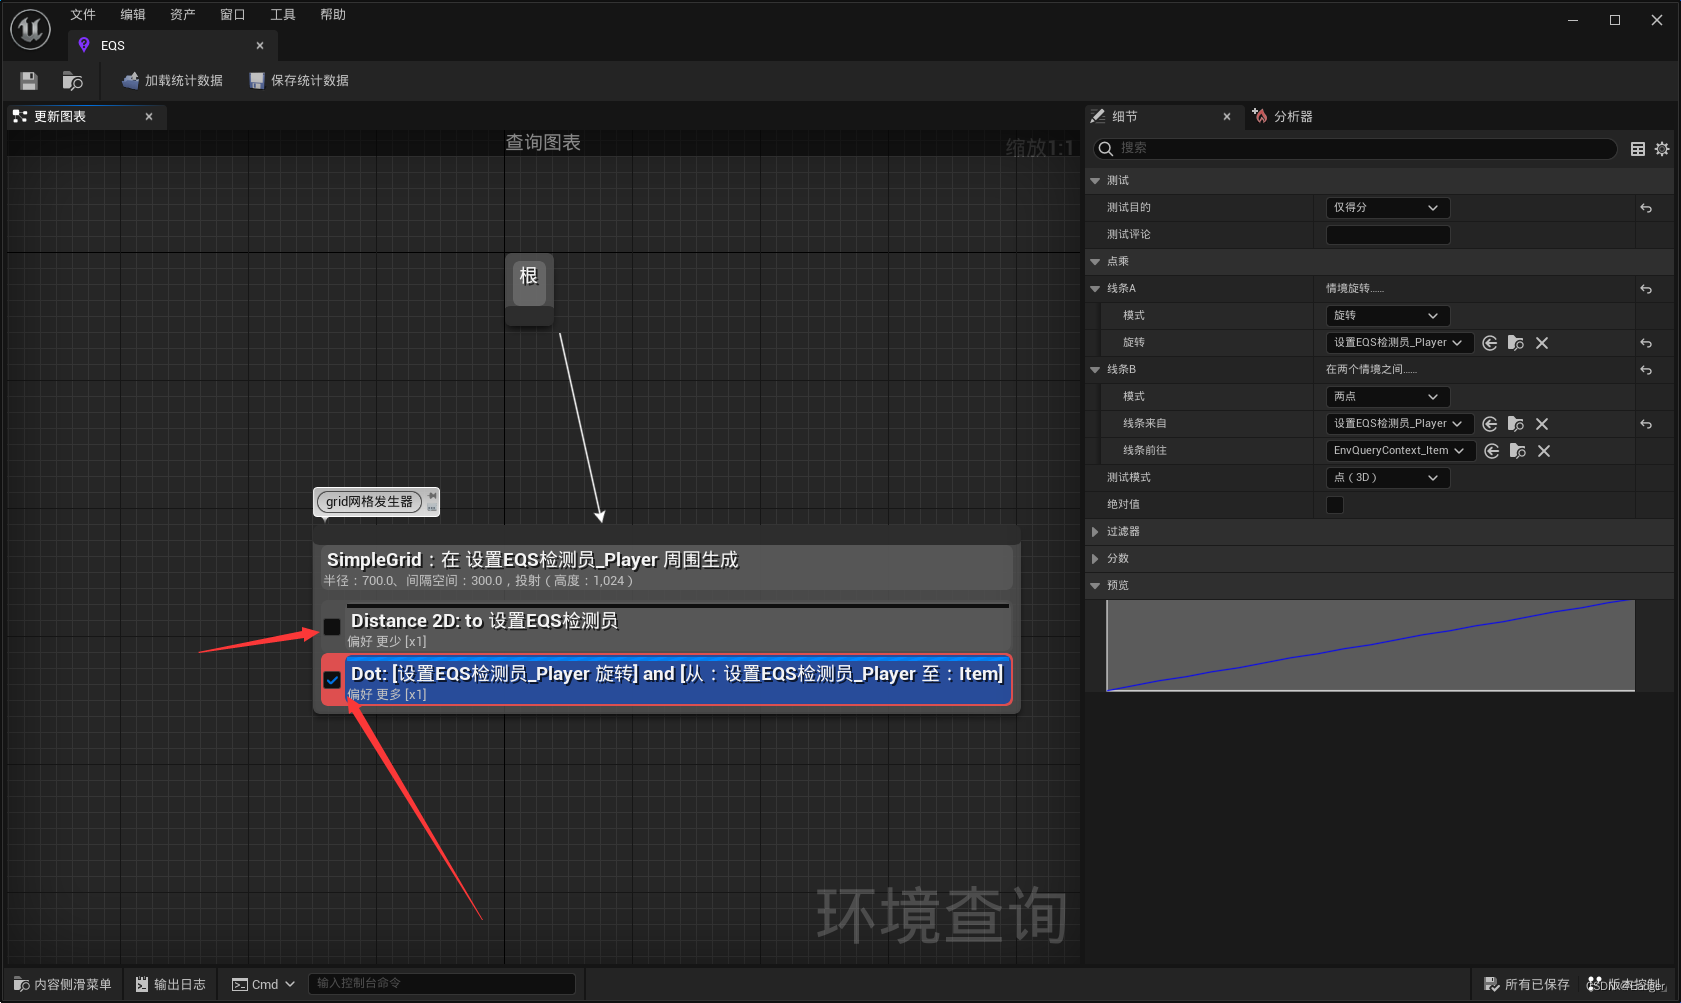Click the revert arrow next to 测试目的

coord(1647,207)
